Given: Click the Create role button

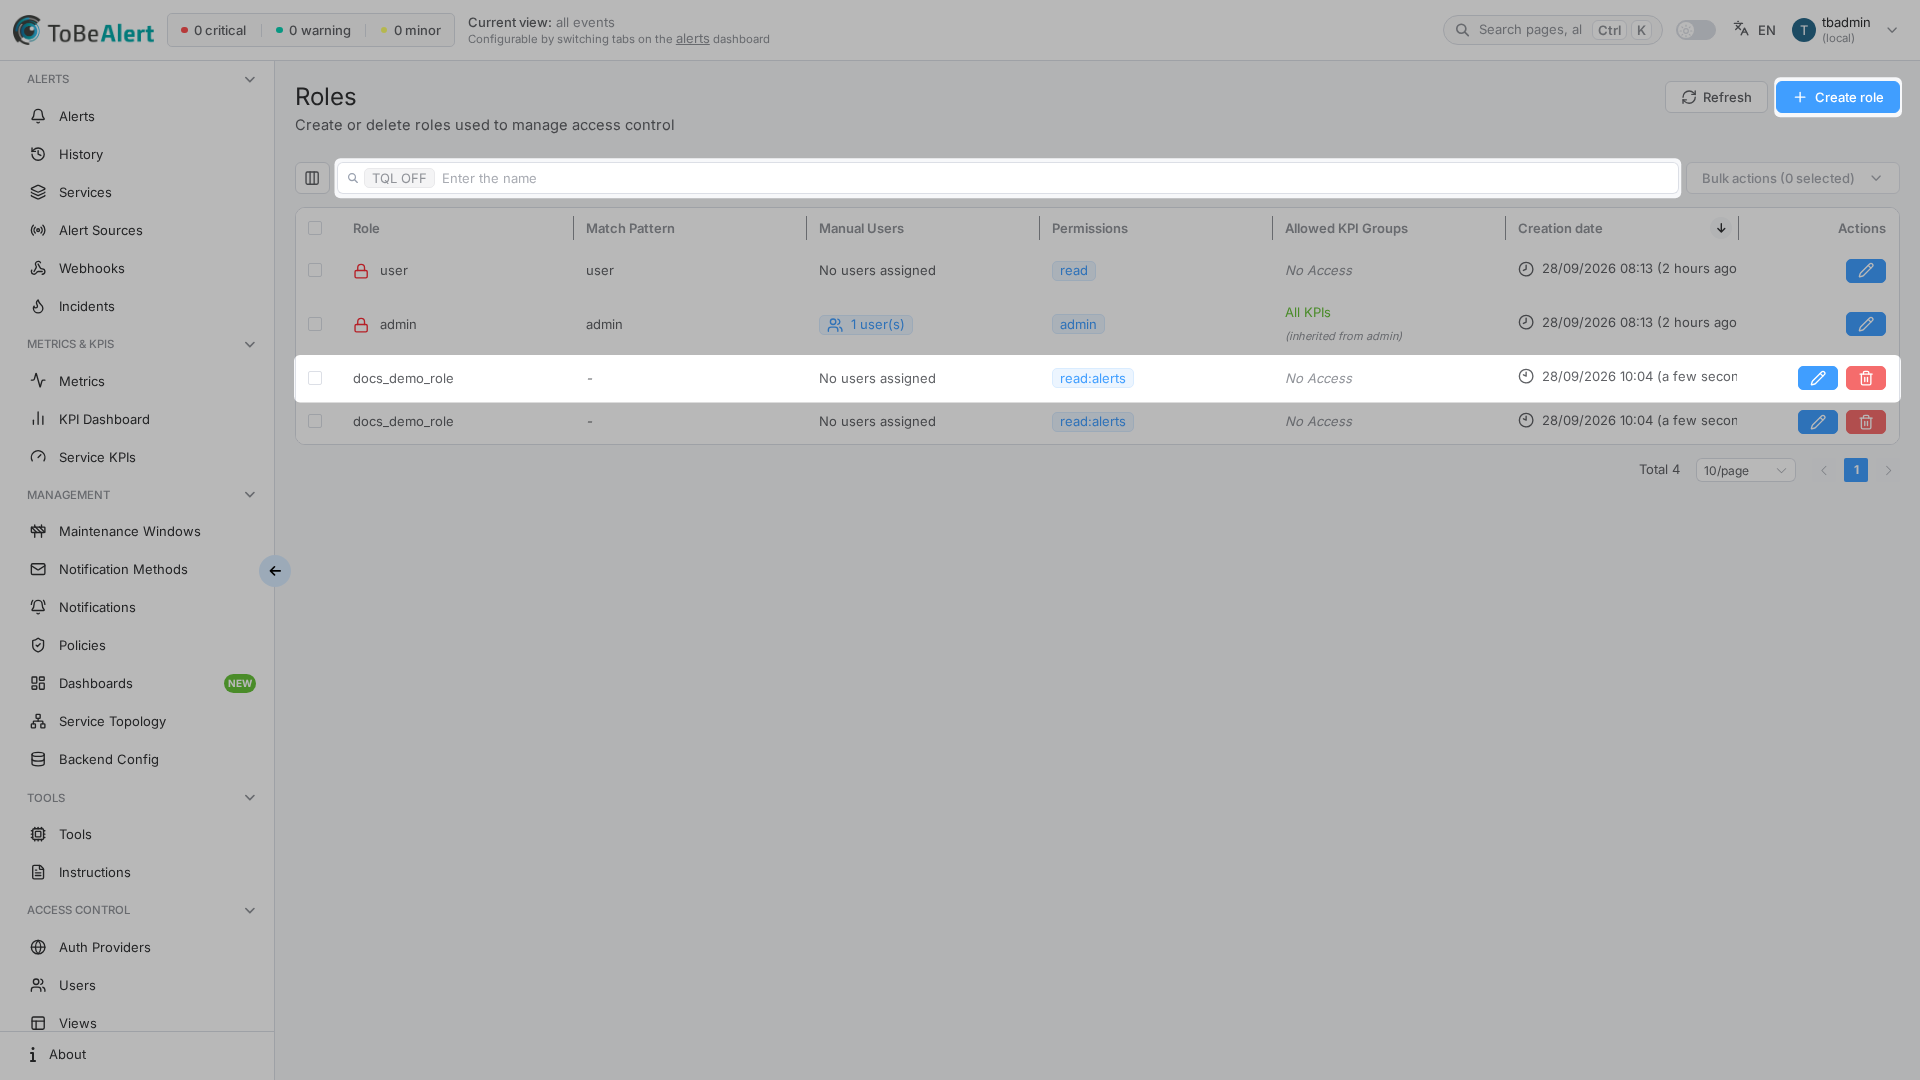Looking at the screenshot, I should [x=1837, y=97].
